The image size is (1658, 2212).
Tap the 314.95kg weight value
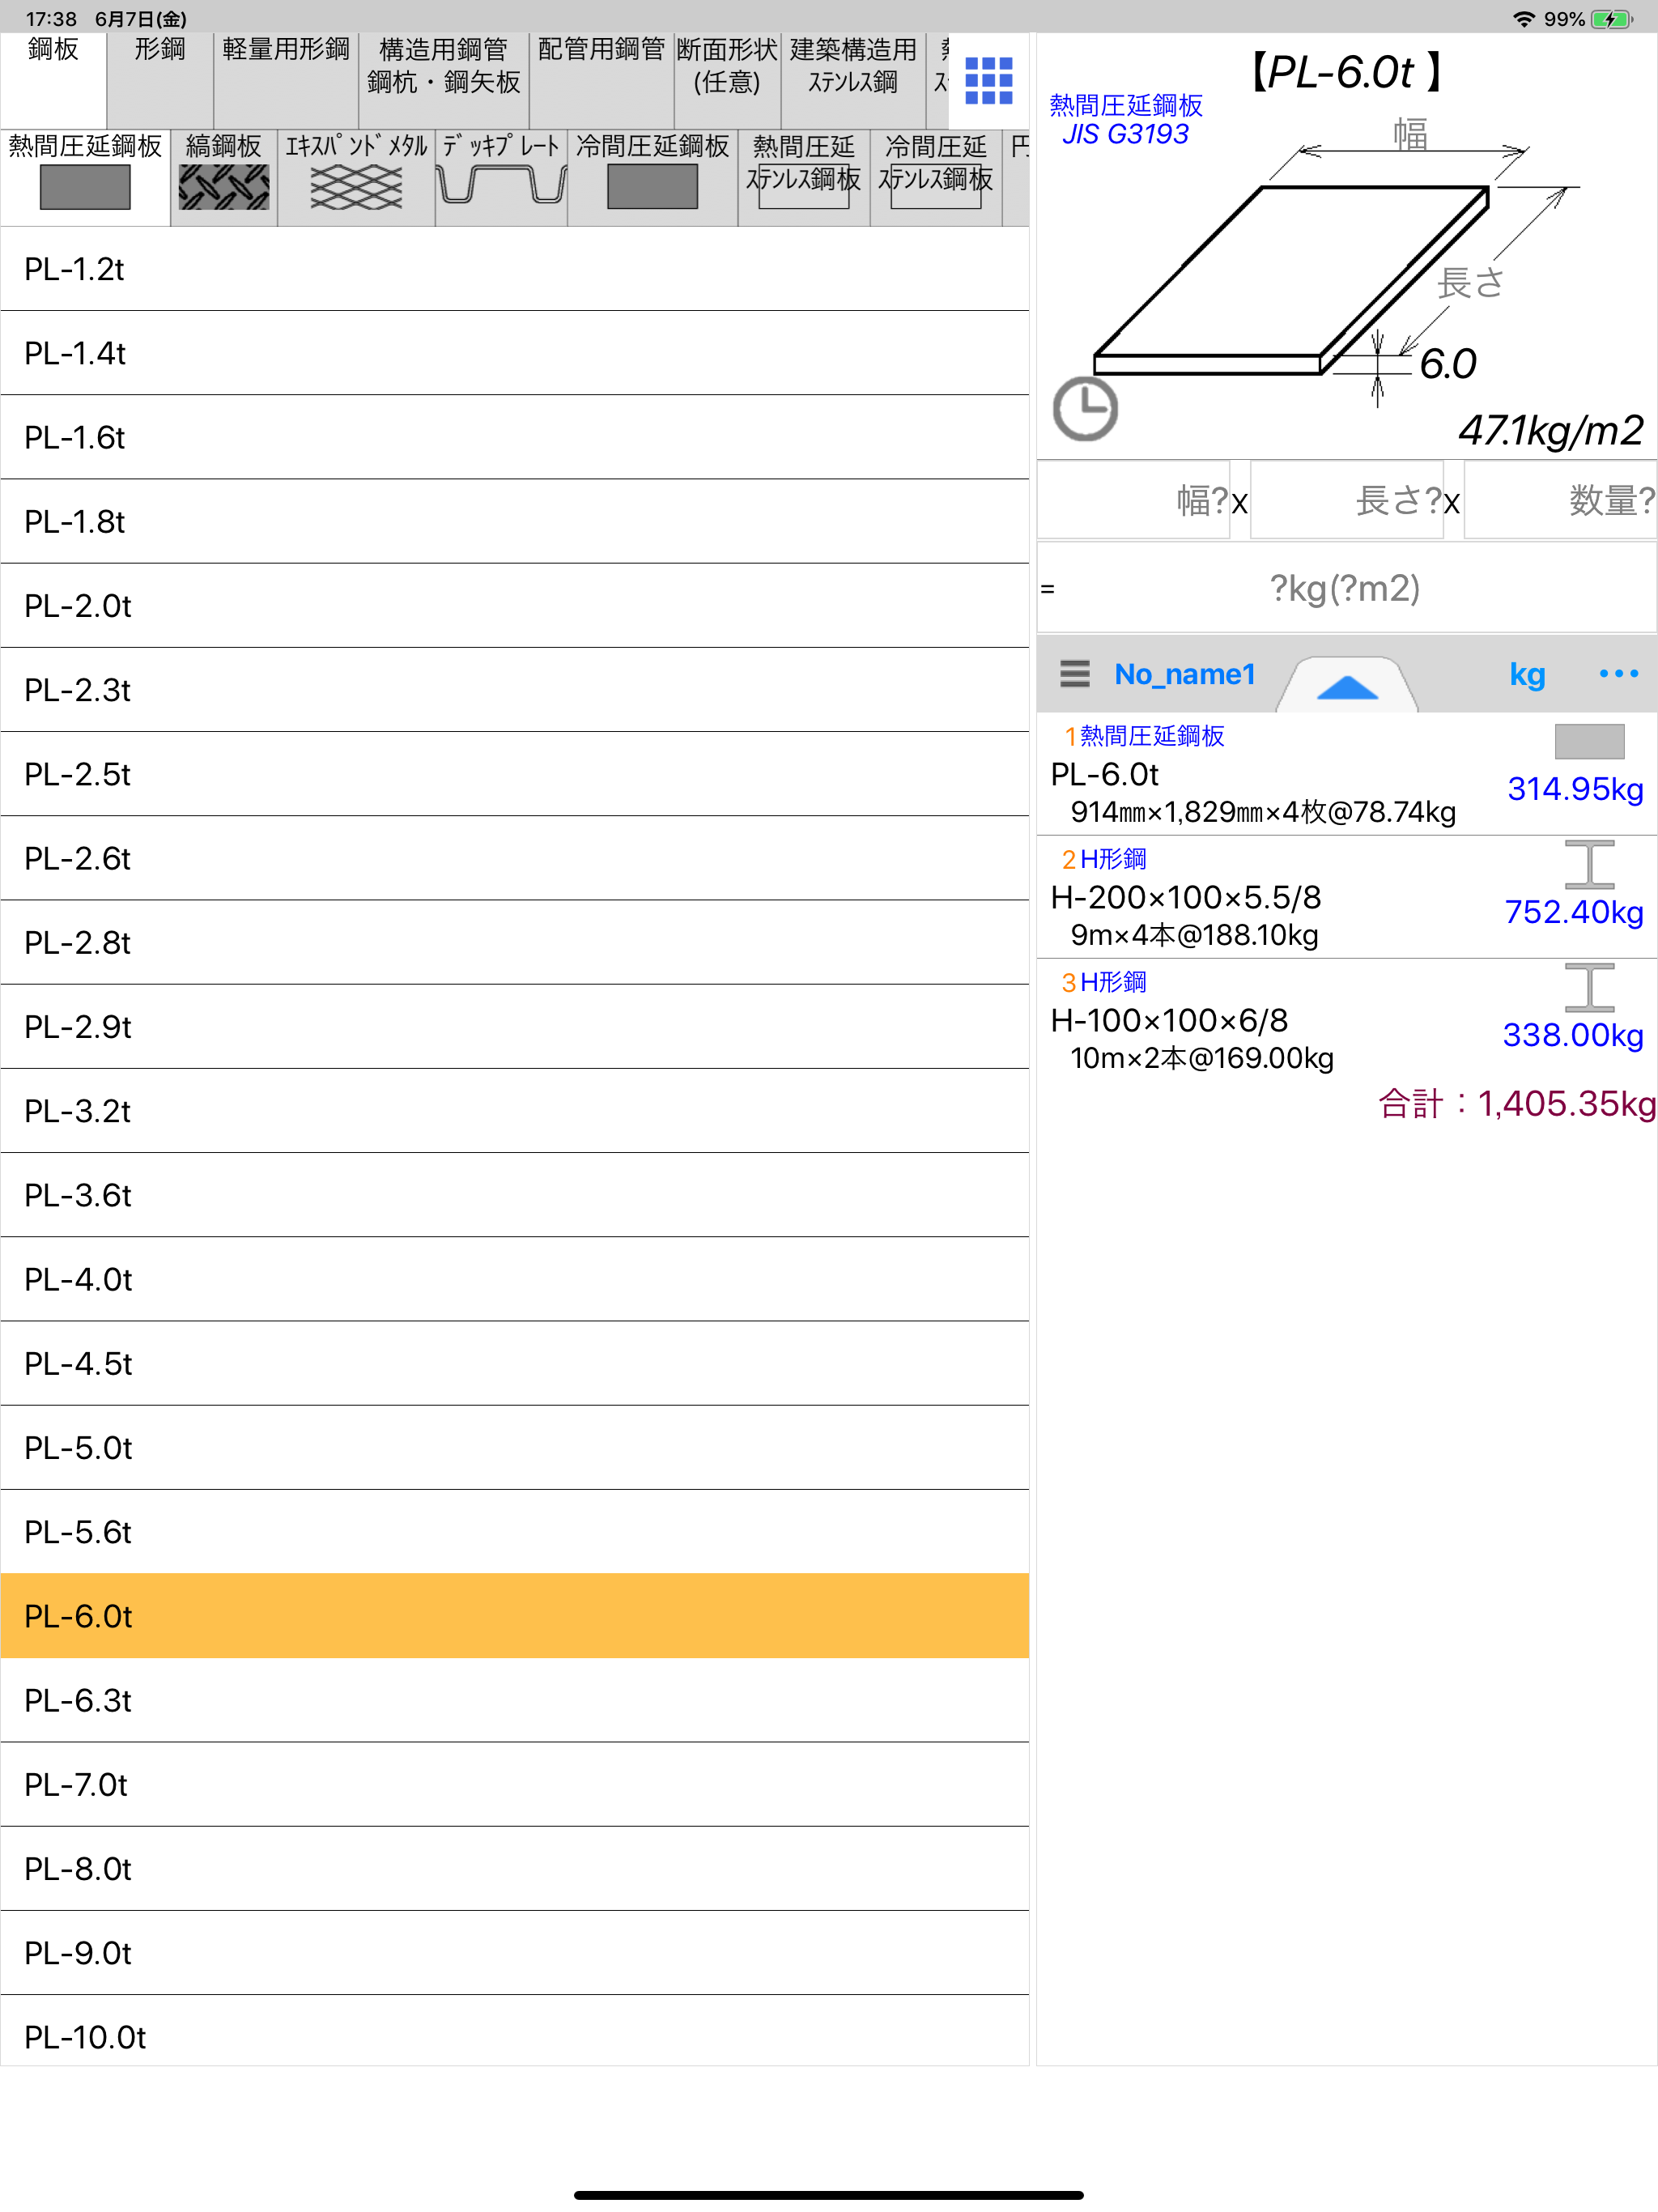coord(1575,789)
